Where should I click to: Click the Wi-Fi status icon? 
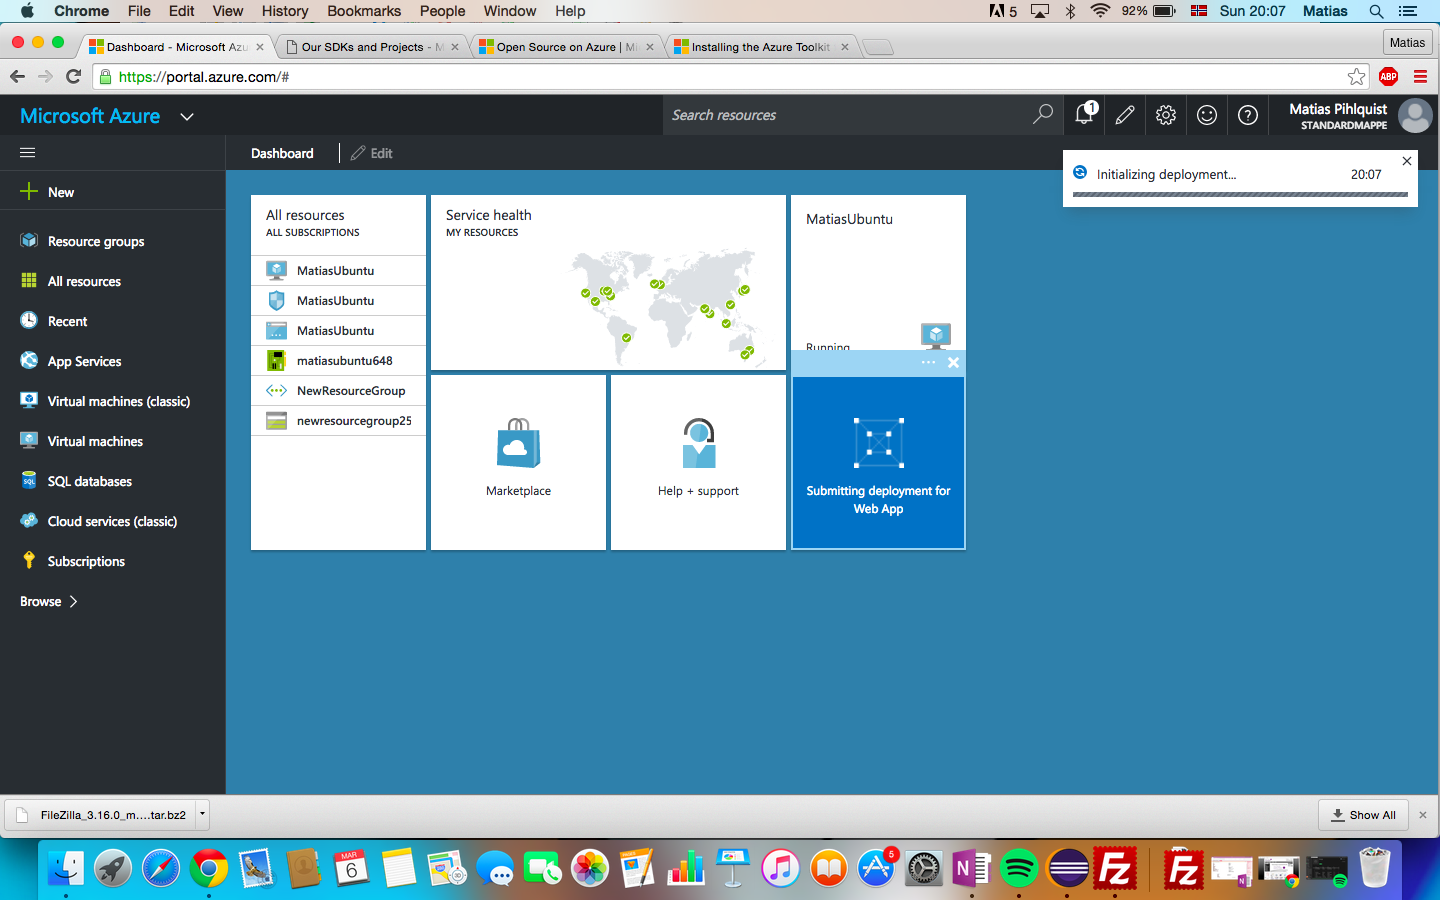coord(1100,11)
